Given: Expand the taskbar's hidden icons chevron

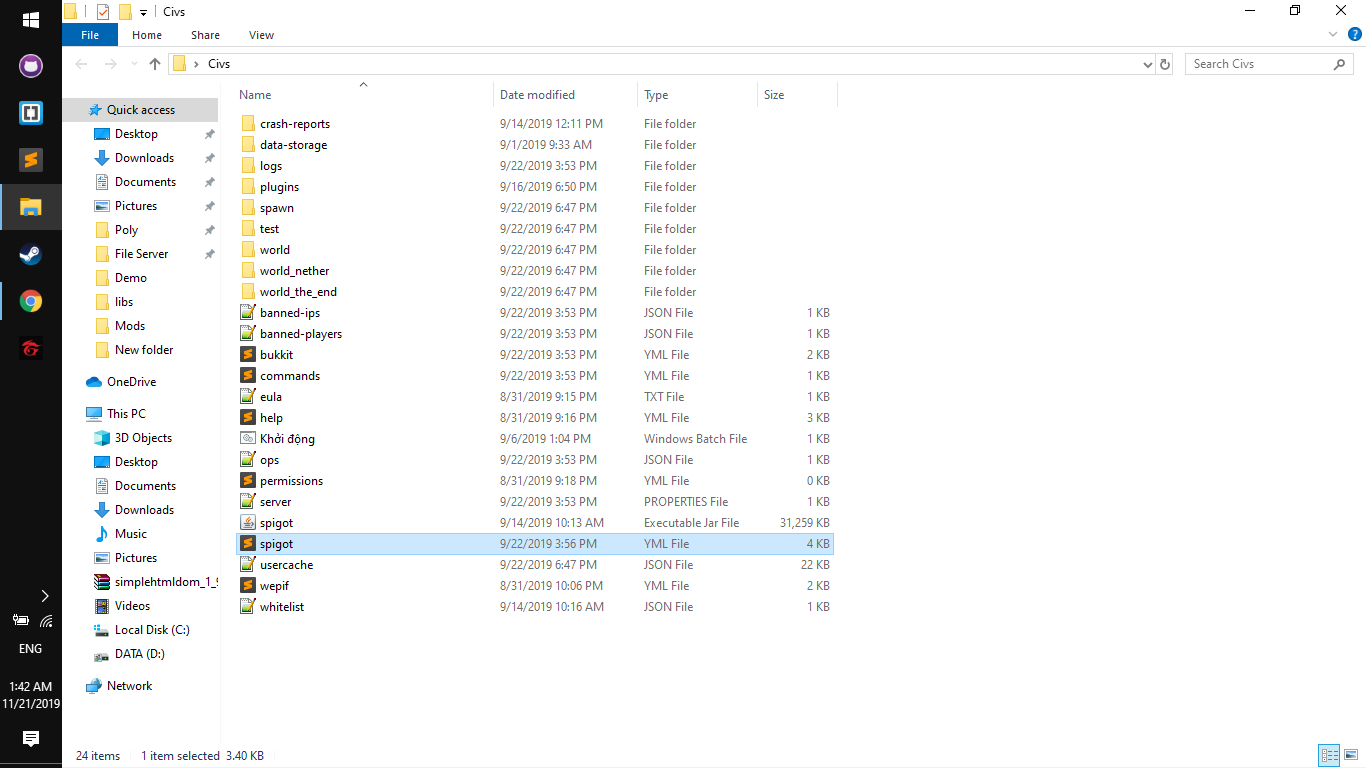Looking at the screenshot, I should [45, 596].
